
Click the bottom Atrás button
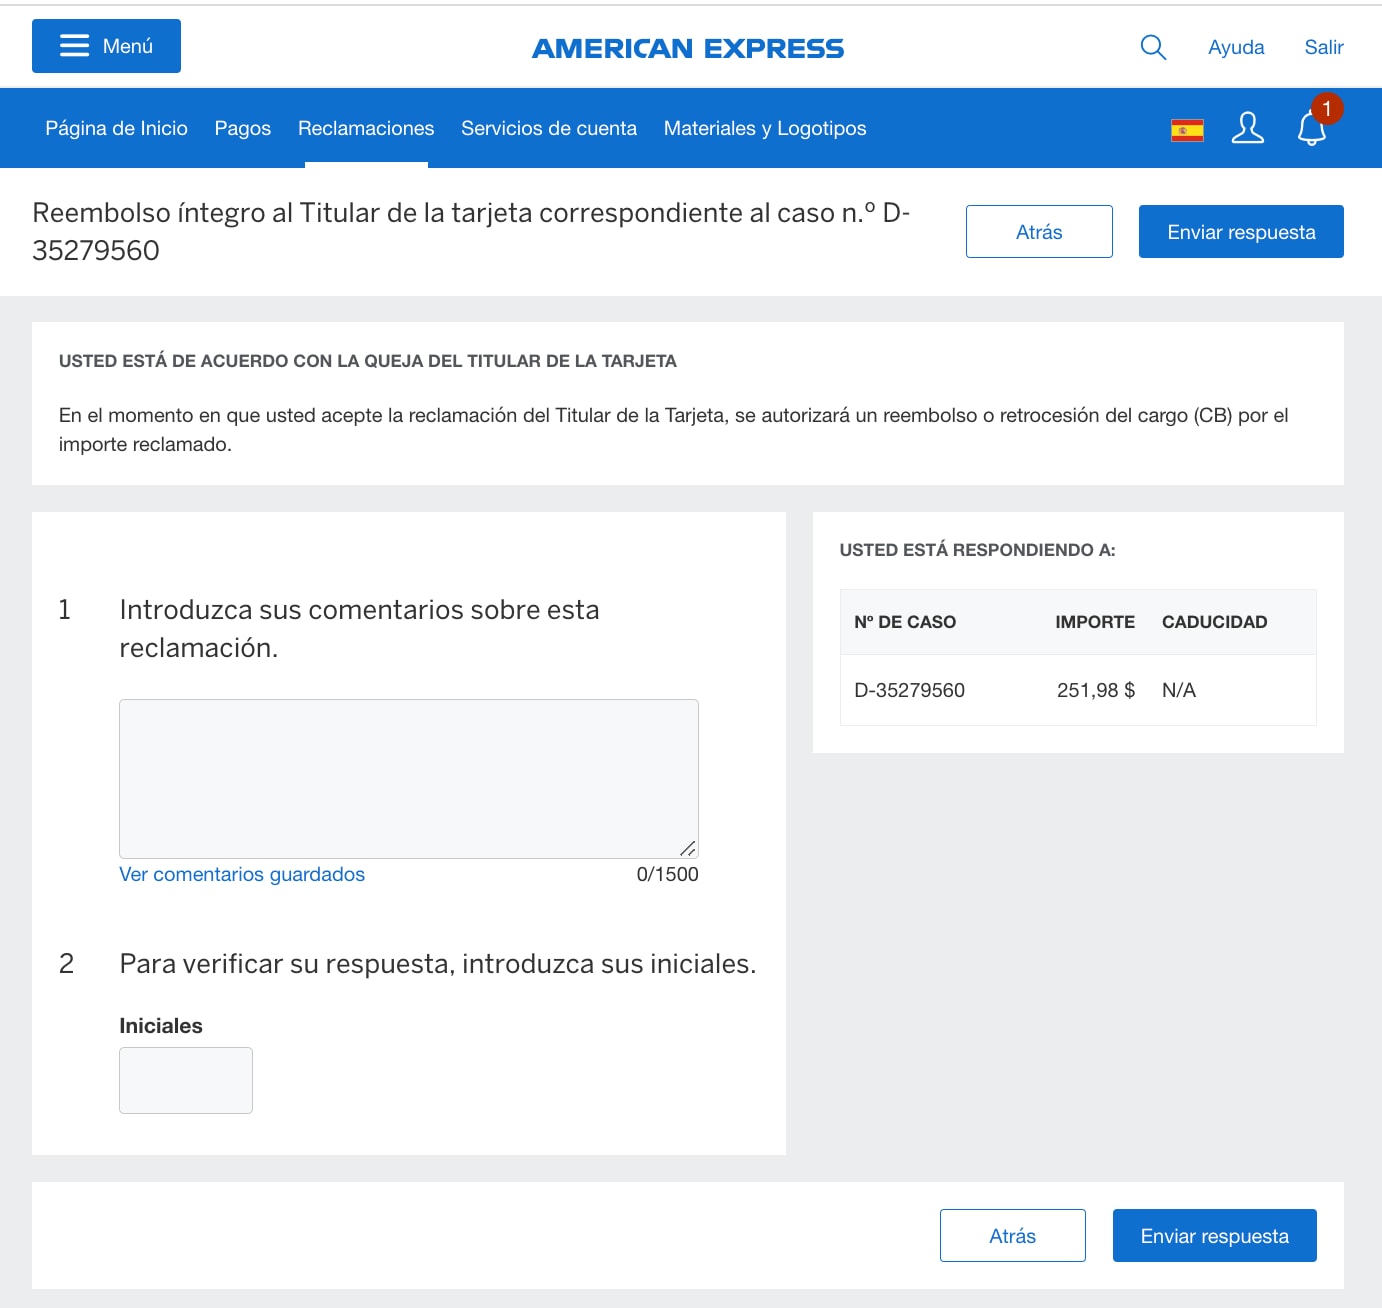pyautogui.click(x=1012, y=1235)
